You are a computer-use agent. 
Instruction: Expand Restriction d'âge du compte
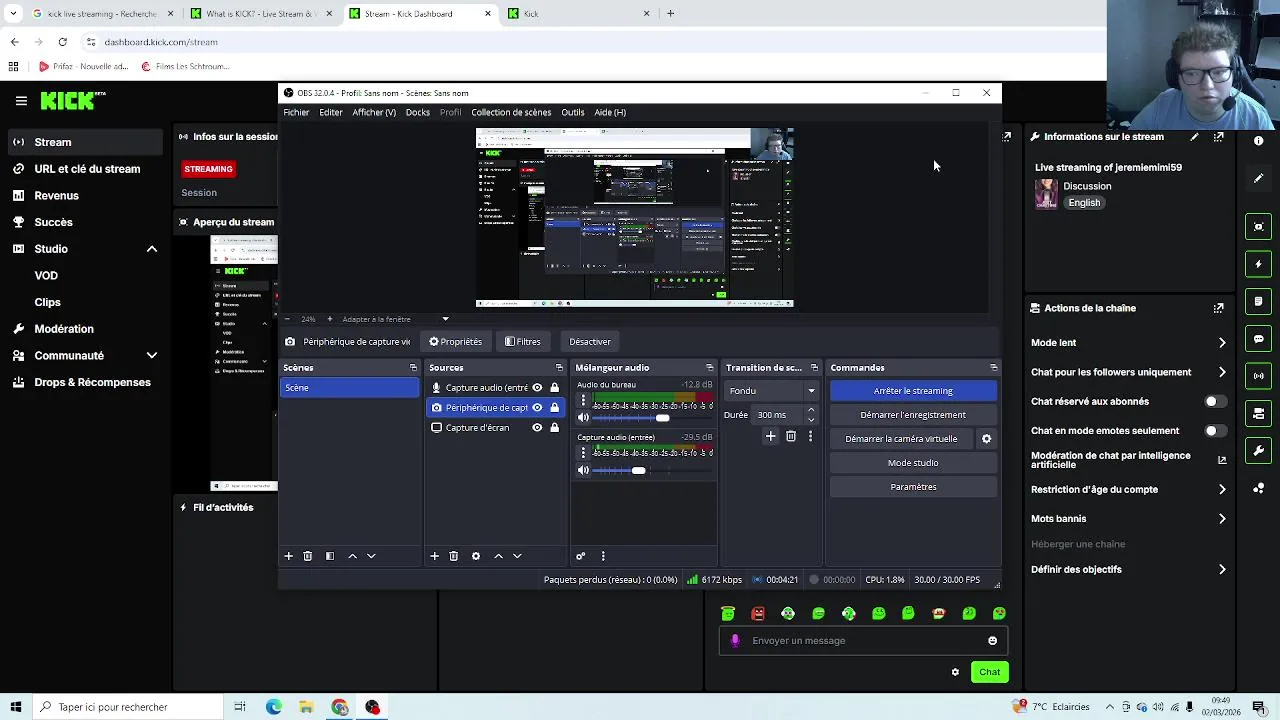point(1222,490)
